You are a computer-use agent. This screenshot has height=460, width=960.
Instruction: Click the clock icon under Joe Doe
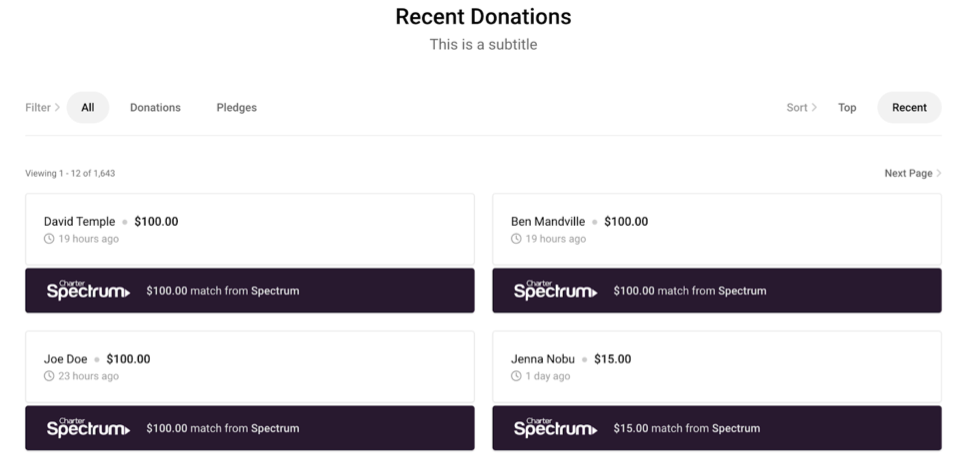(x=49, y=376)
